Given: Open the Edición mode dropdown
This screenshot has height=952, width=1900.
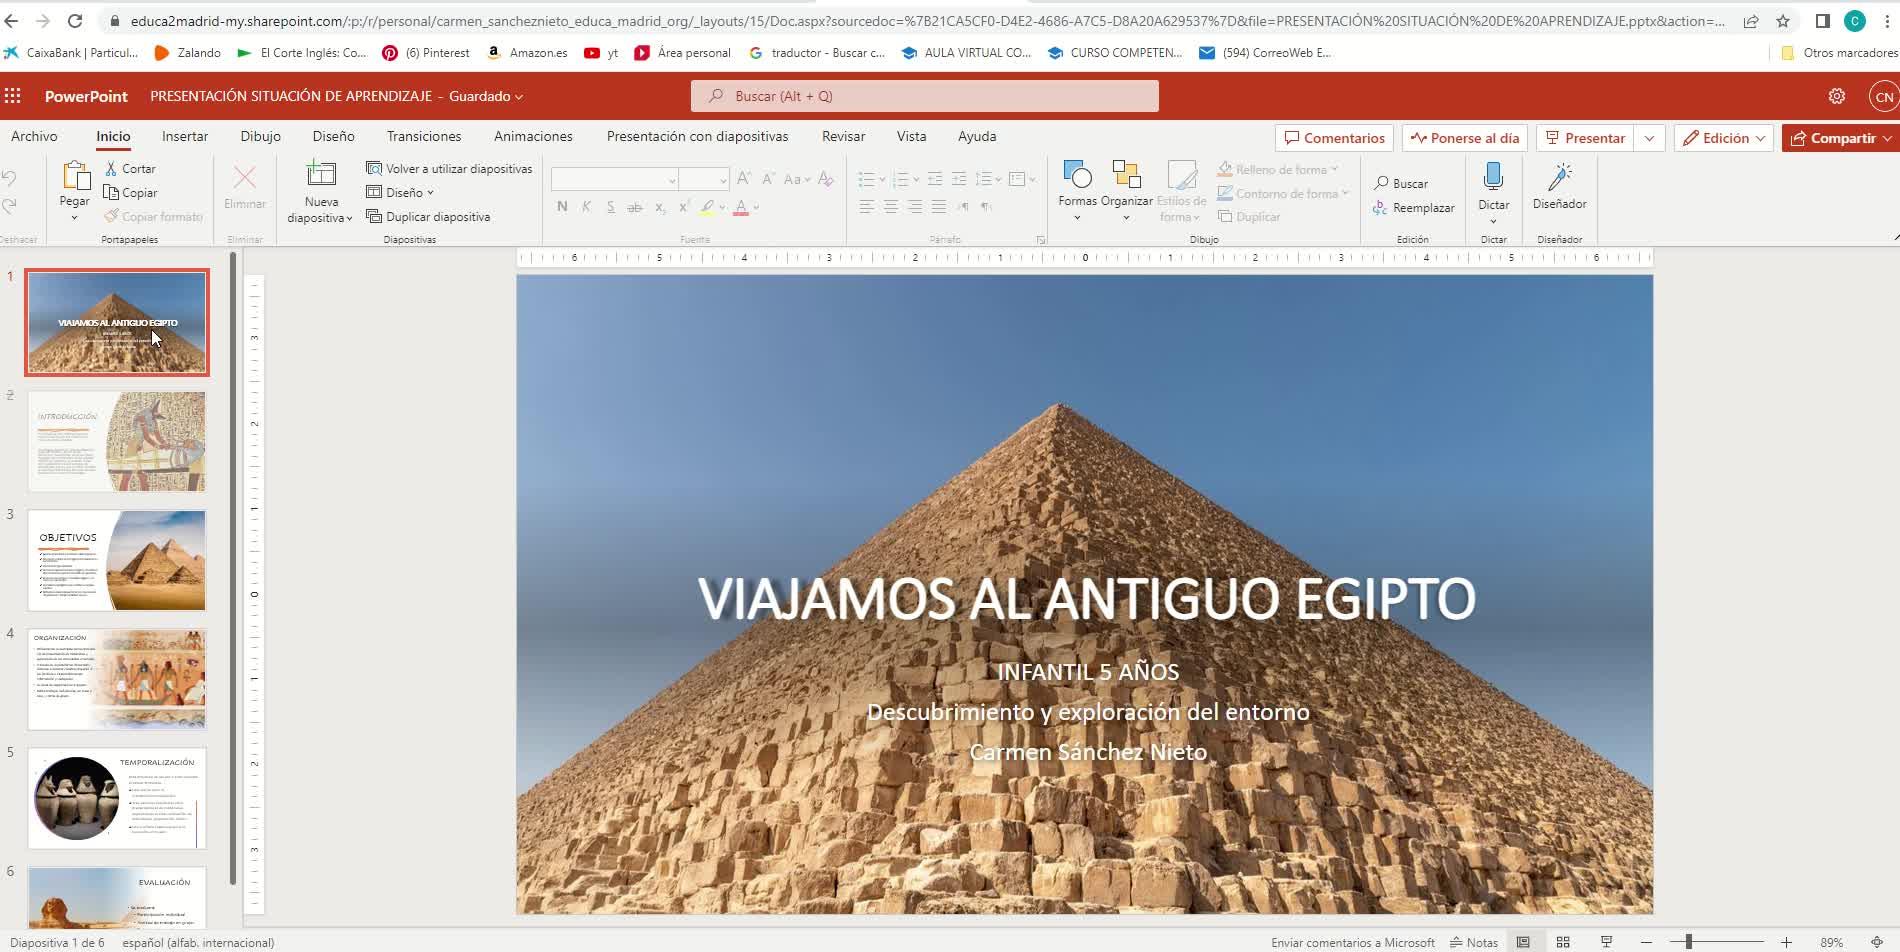Looking at the screenshot, I should point(1725,138).
